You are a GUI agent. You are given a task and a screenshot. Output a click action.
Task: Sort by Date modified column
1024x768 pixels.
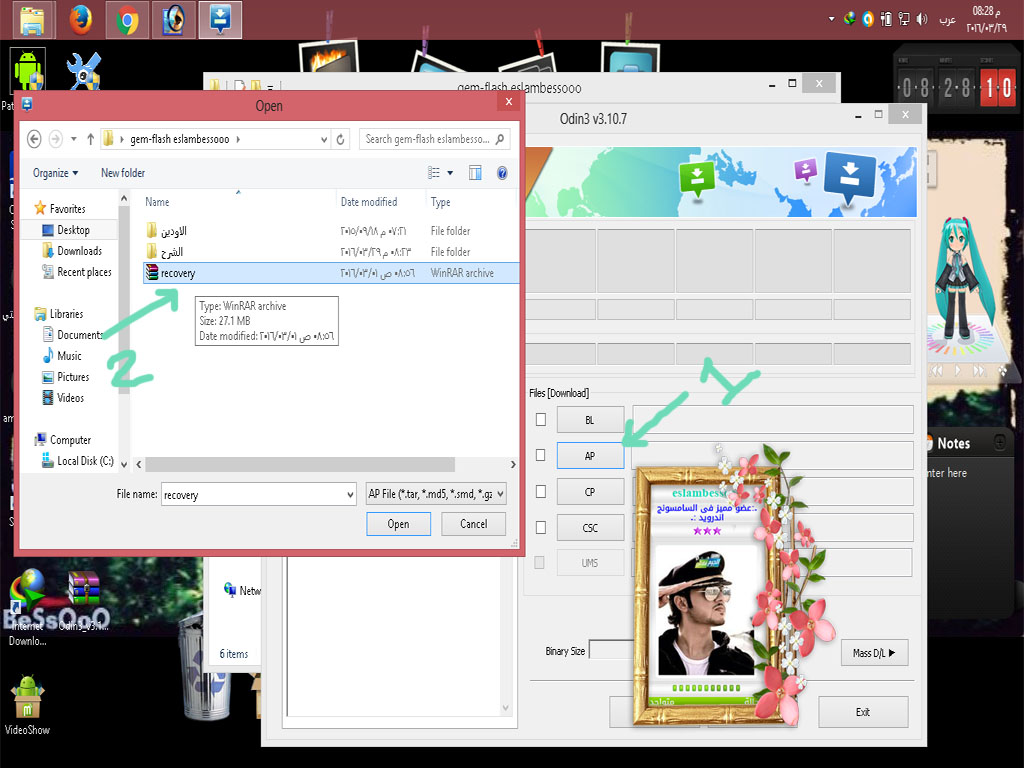369,202
